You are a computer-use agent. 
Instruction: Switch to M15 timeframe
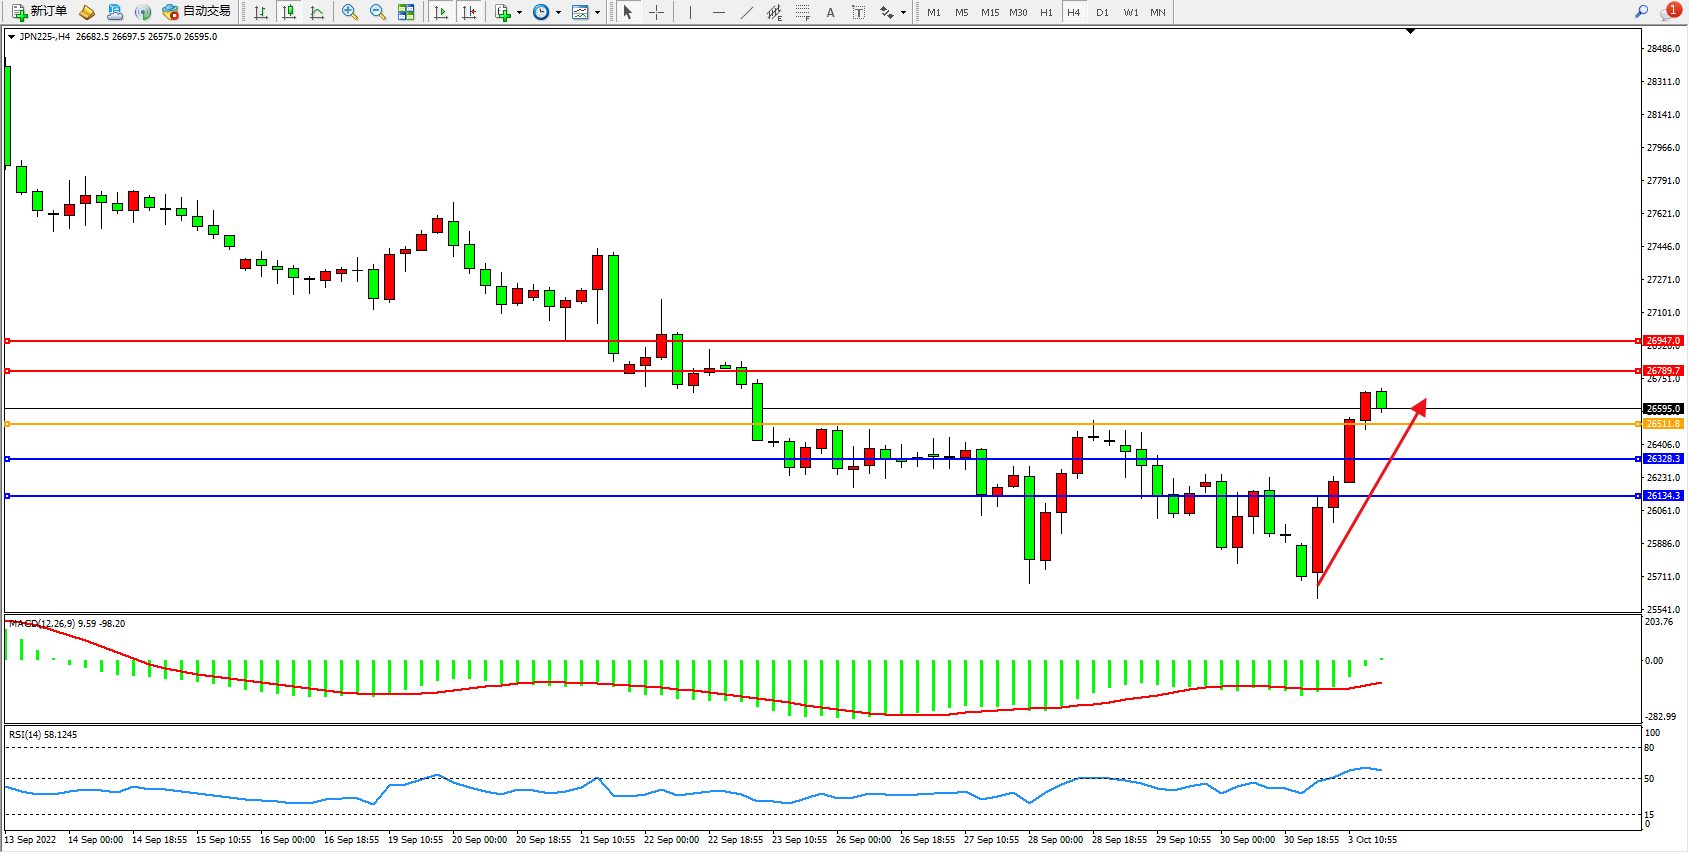(989, 12)
